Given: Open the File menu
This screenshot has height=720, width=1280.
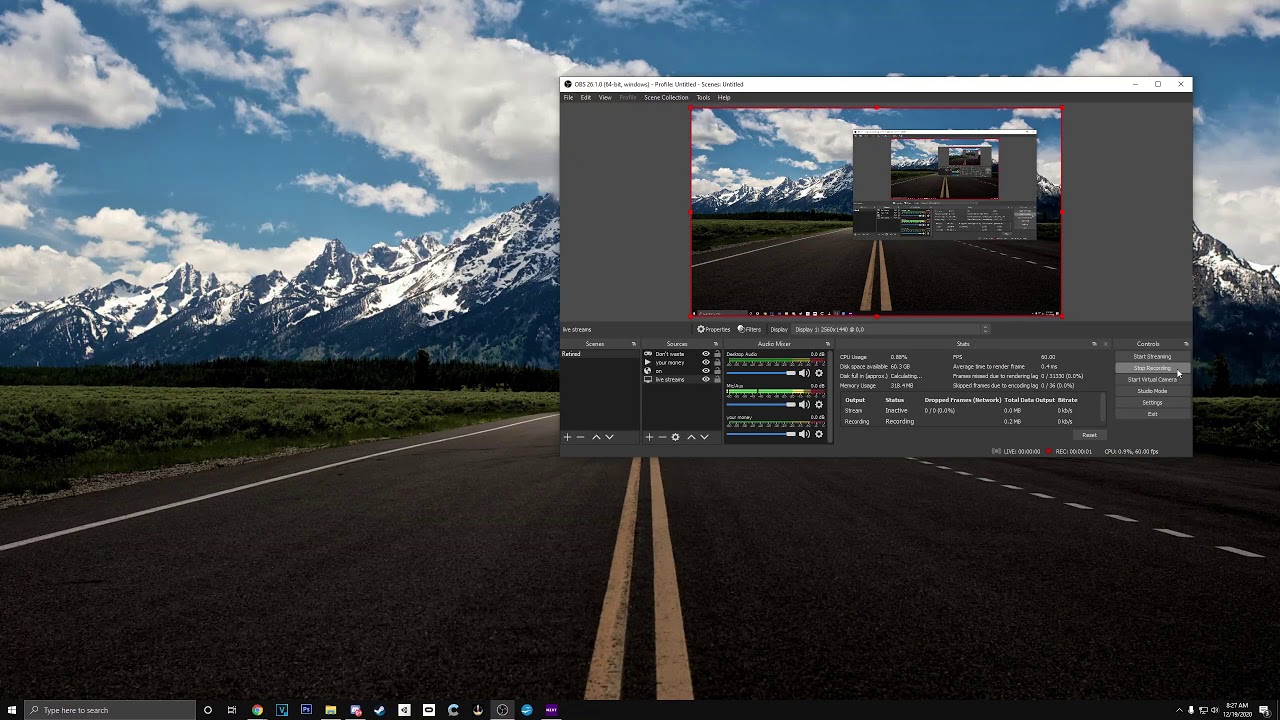Looking at the screenshot, I should (x=568, y=97).
